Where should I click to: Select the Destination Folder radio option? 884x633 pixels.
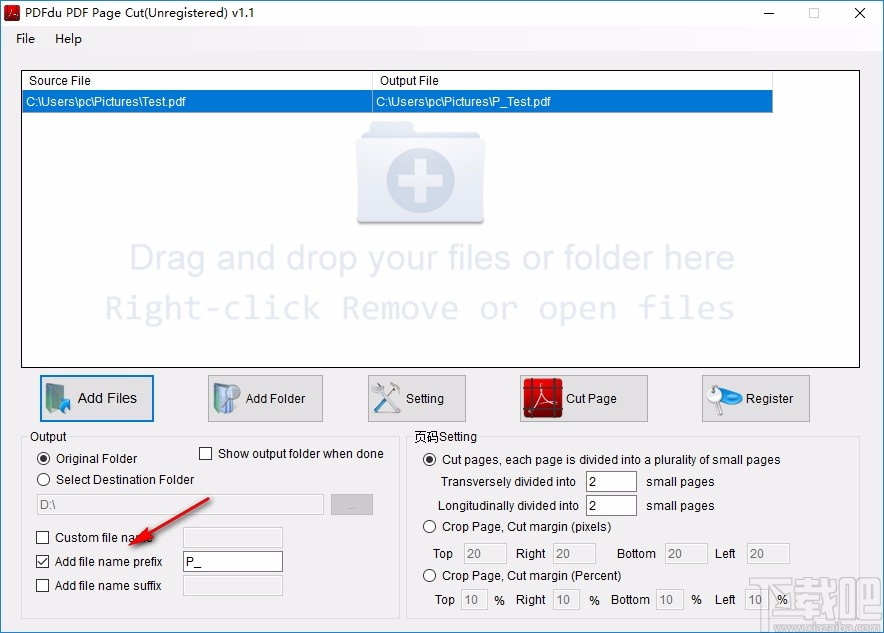pyautogui.click(x=42, y=479)
